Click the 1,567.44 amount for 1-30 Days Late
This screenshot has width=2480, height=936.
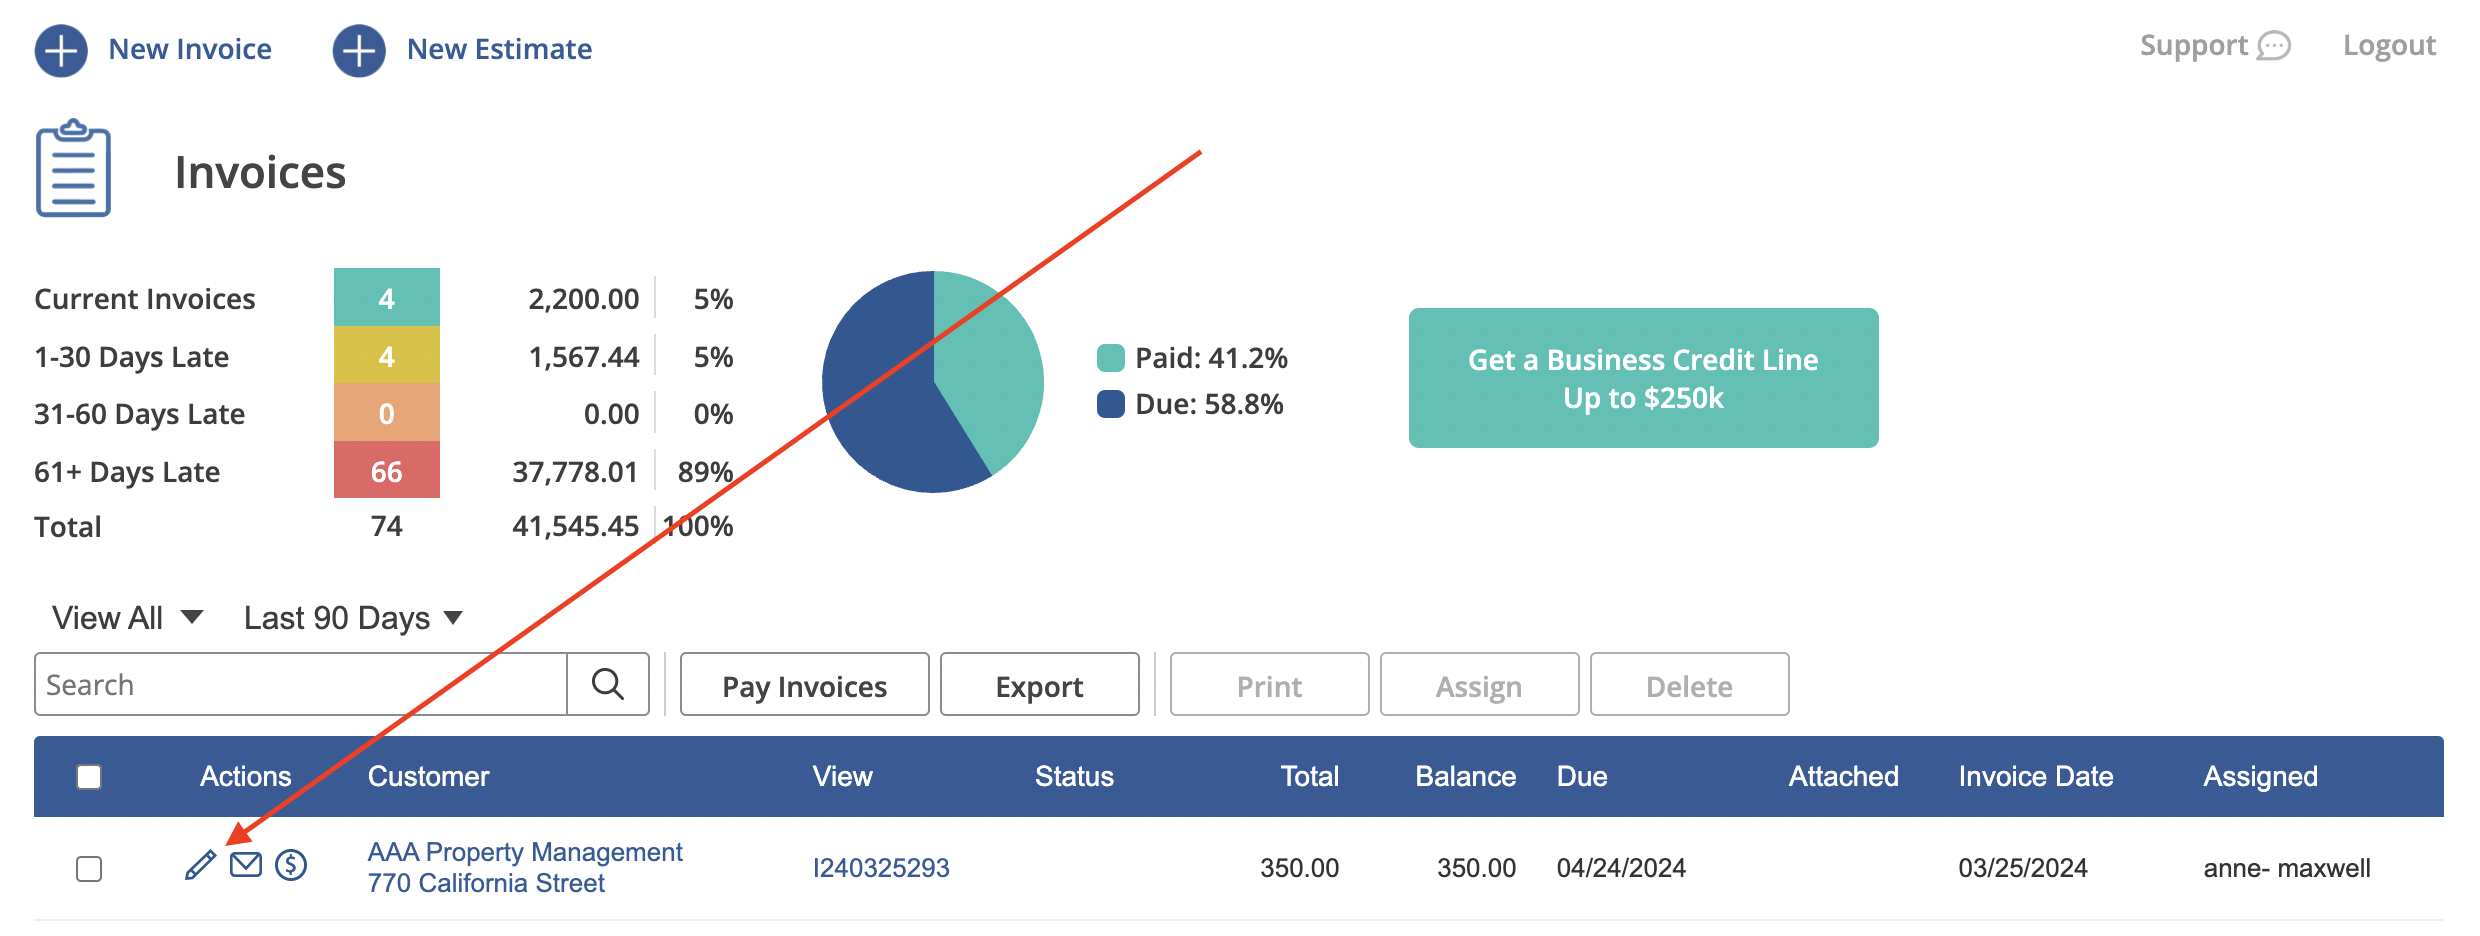point(583,357)
